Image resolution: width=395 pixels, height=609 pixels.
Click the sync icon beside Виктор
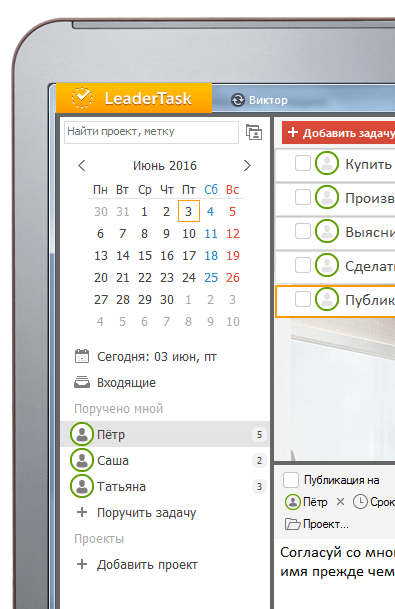tap(238, 100)
